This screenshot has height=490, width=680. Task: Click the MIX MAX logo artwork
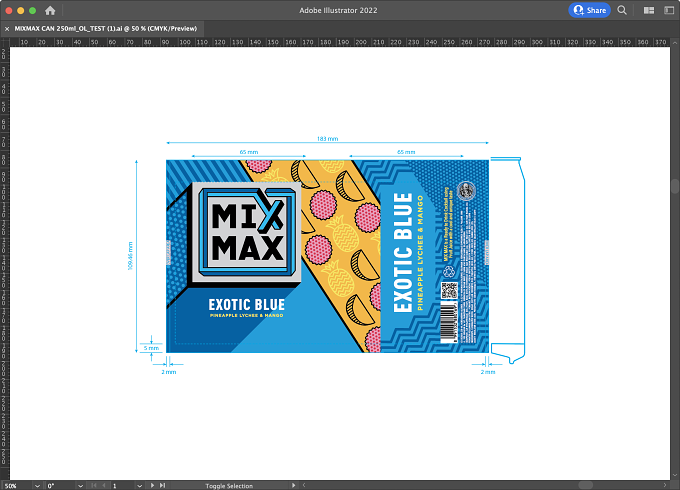[247, 232]
